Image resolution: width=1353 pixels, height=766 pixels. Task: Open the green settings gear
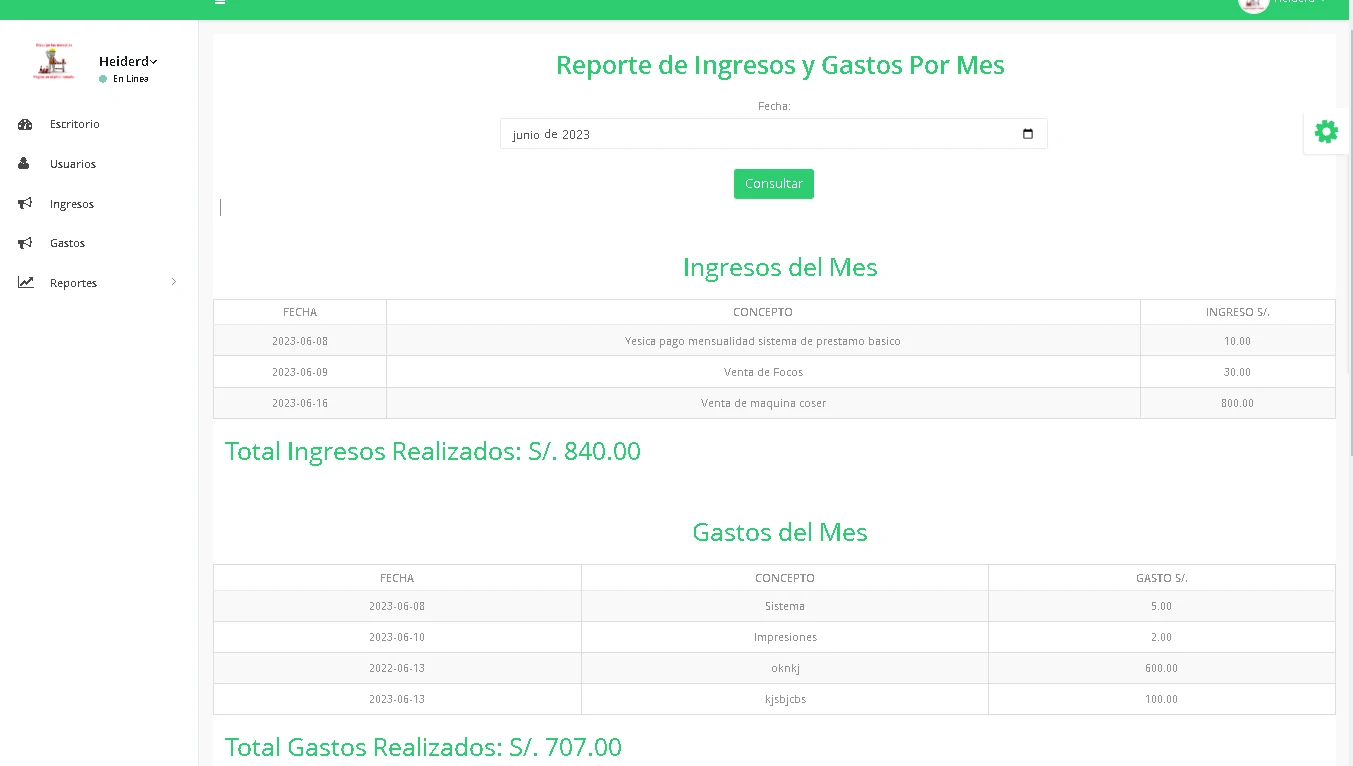coord(1326,131)
